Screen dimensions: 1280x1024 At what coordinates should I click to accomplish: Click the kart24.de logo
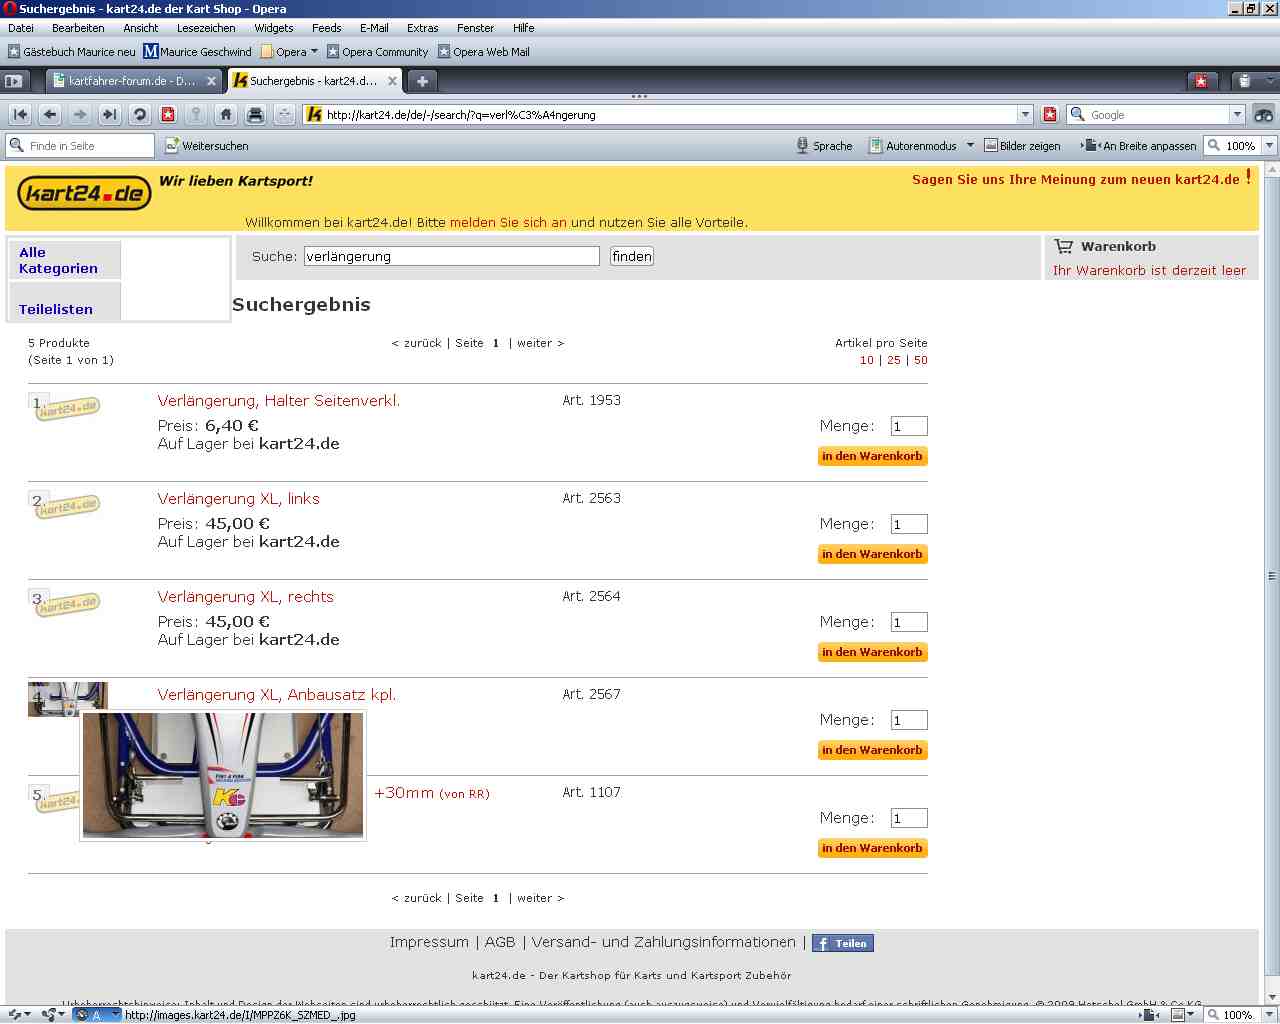tap(84, 194)
